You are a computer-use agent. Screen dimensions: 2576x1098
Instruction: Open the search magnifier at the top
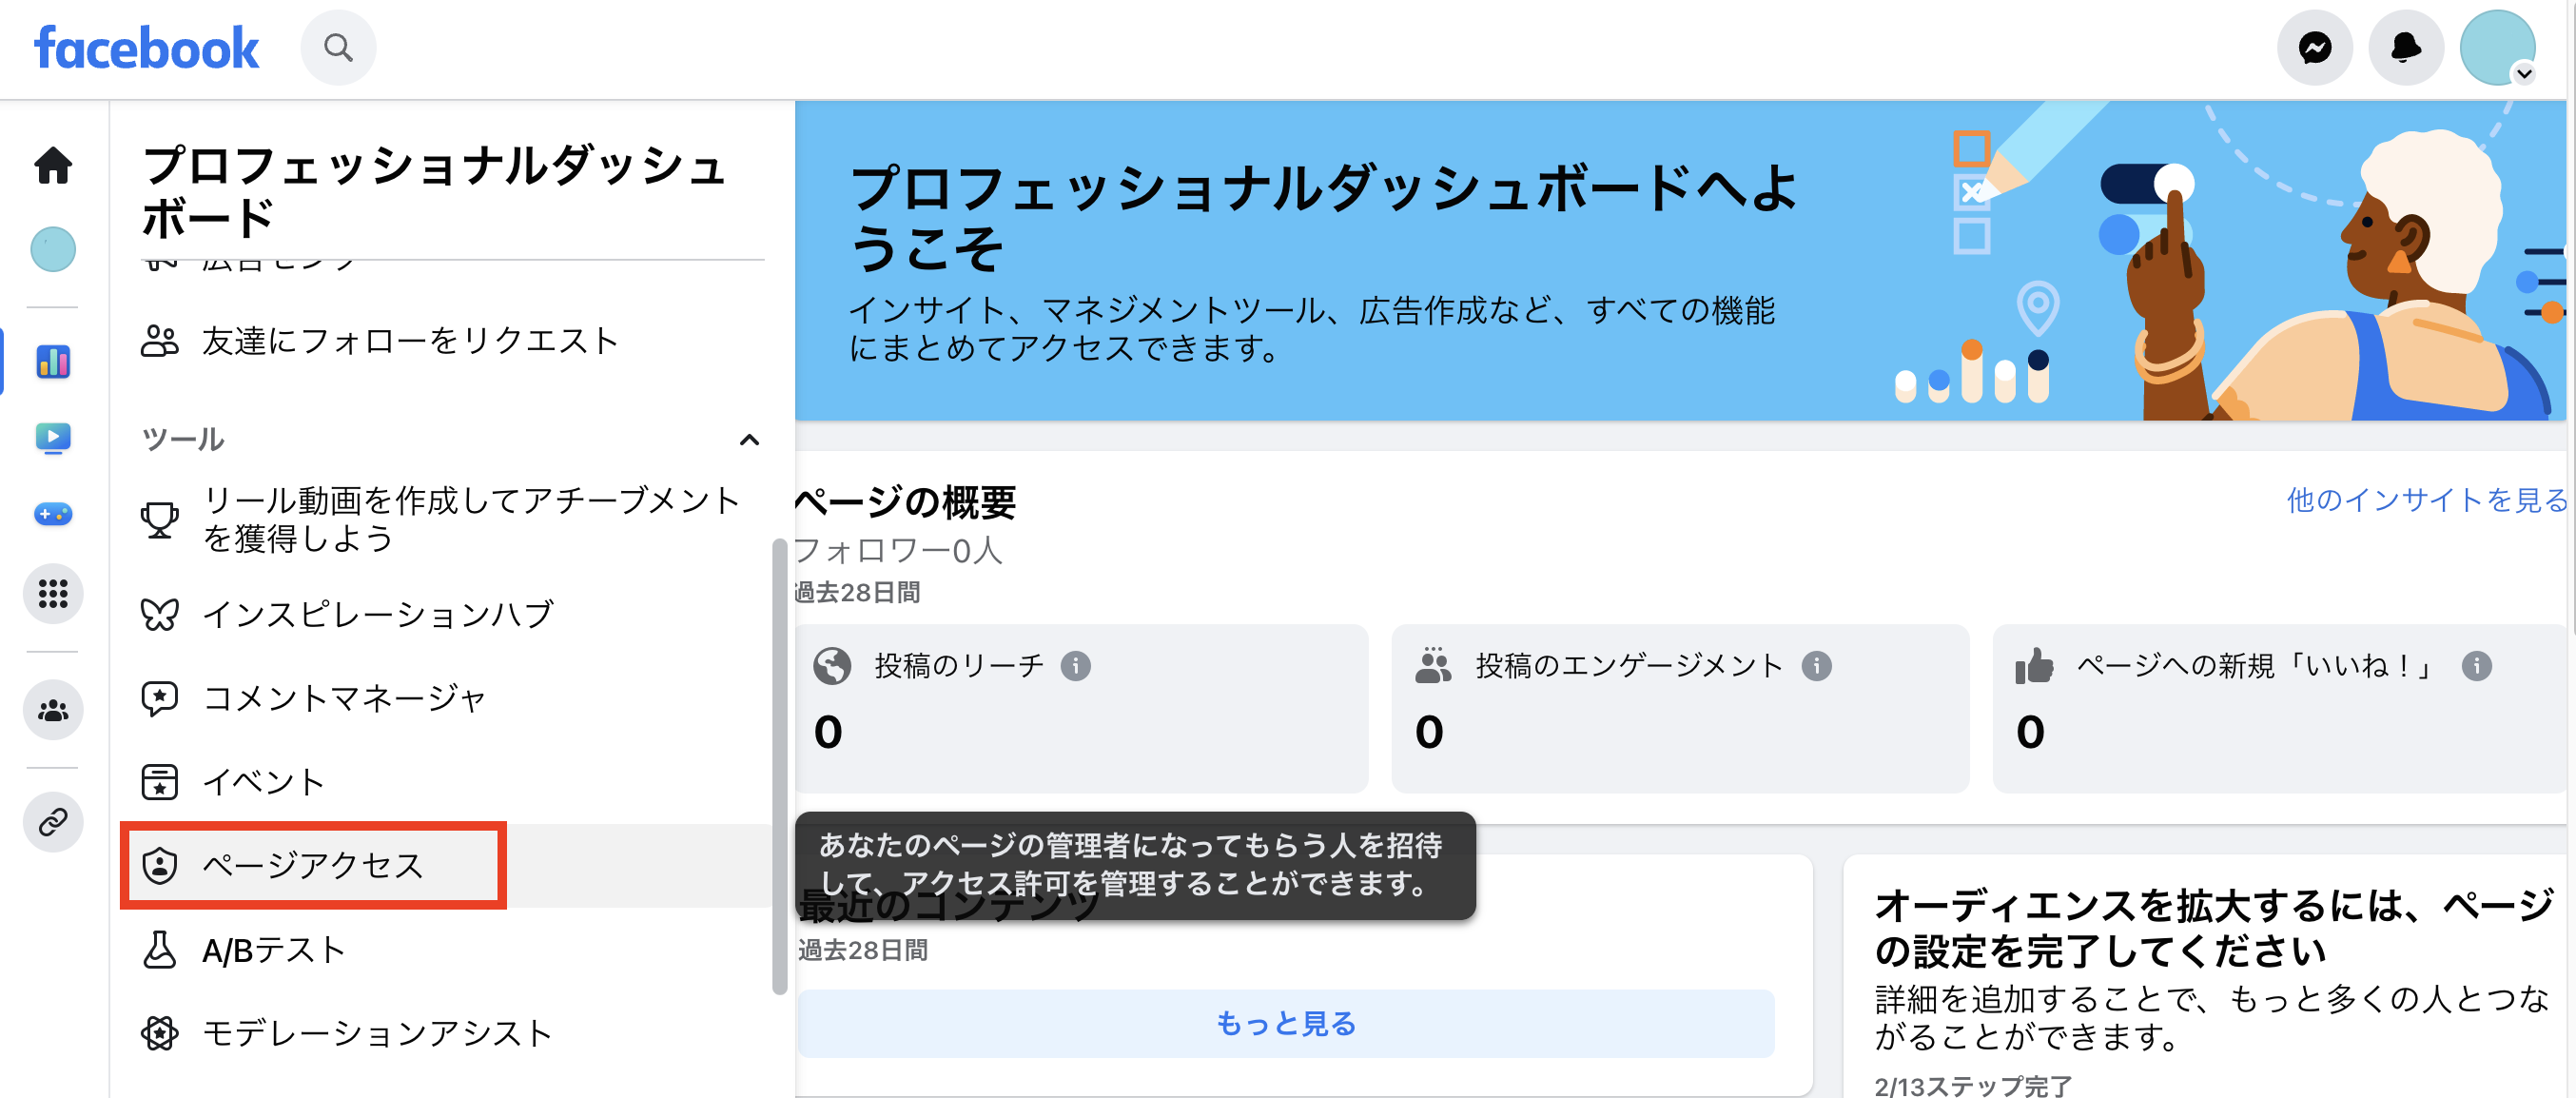[x=338, y=46]
